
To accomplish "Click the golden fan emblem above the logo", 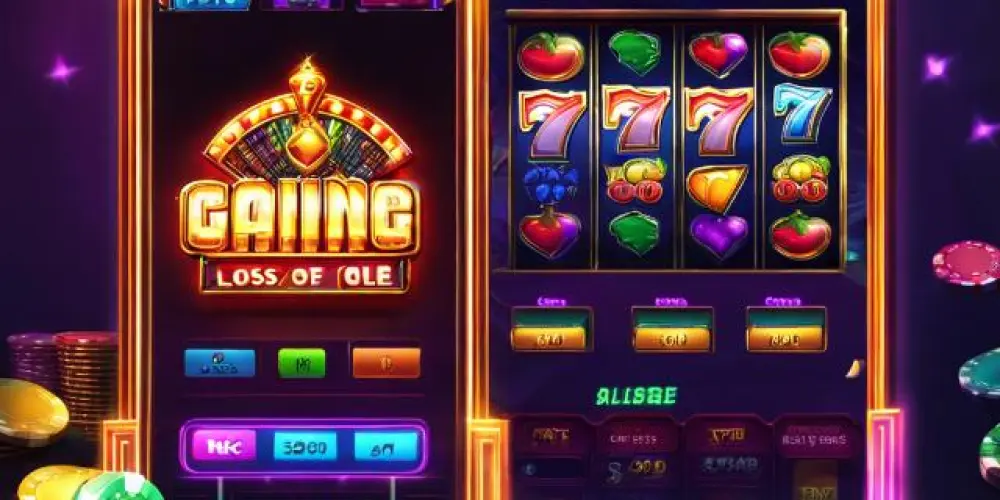I will click(x=308, y=124).
